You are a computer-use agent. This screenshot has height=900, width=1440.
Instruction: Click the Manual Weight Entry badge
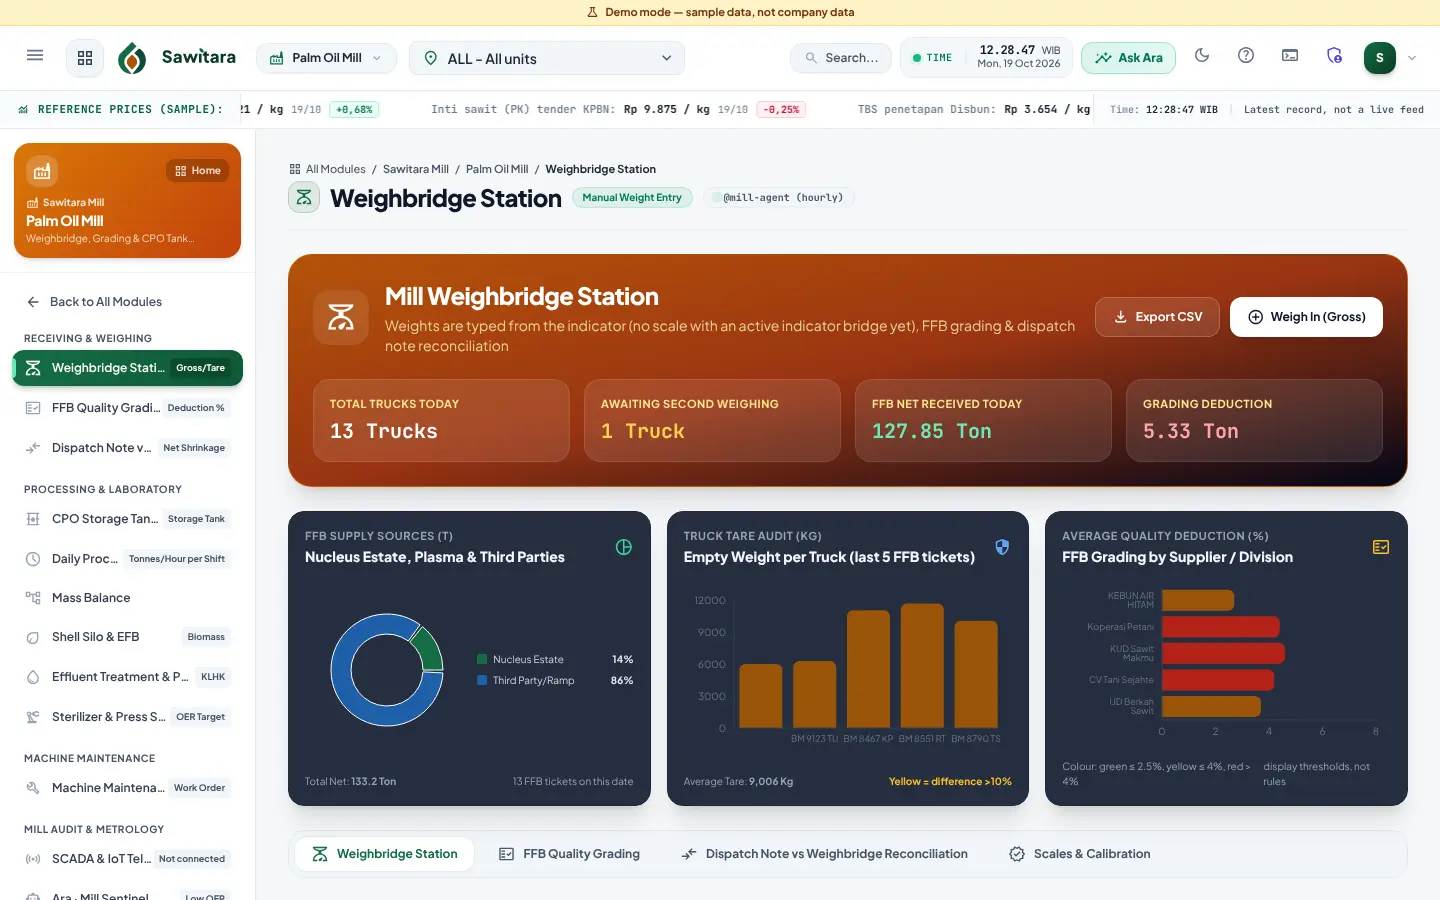632,198
